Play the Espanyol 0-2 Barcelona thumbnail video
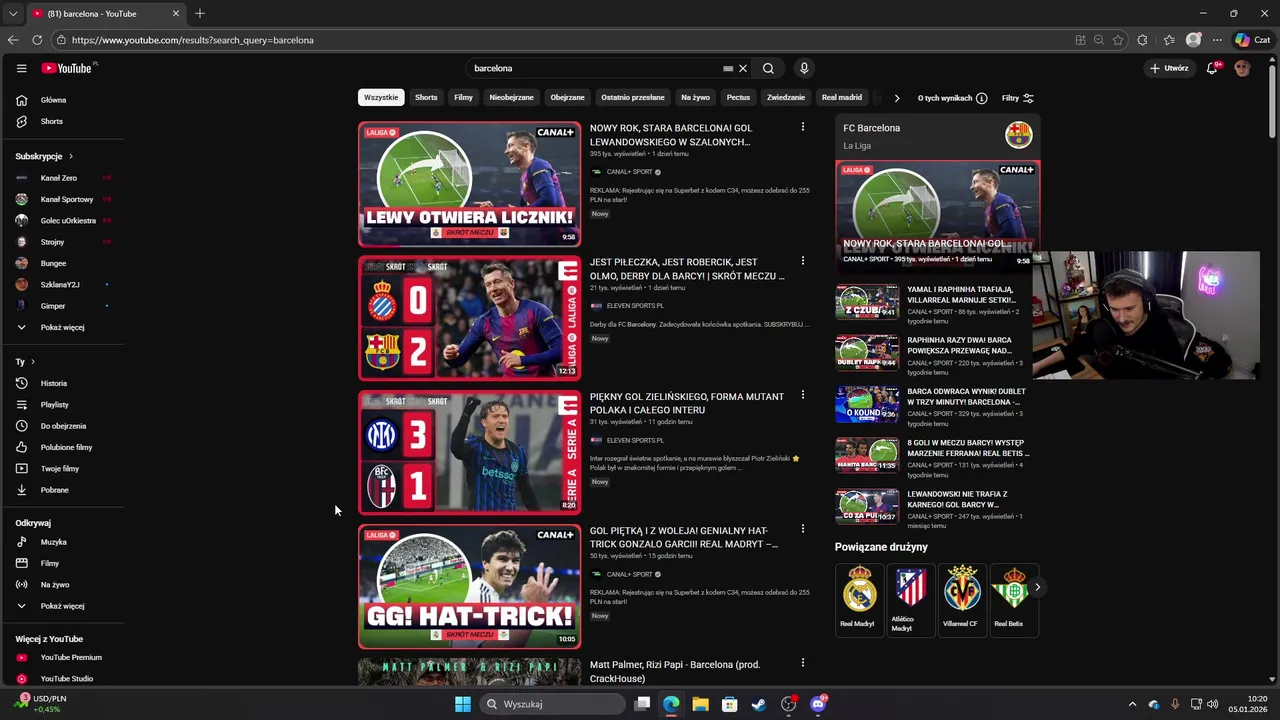 click(x=469, y=318)
